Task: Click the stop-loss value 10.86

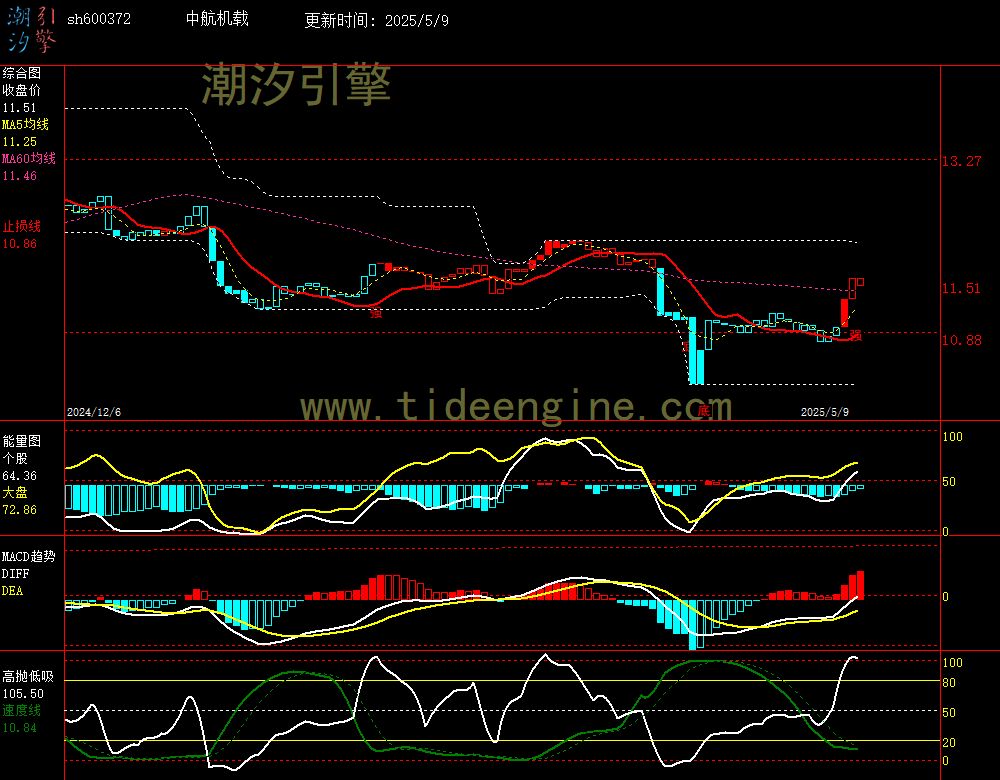Action: point(19,243)
